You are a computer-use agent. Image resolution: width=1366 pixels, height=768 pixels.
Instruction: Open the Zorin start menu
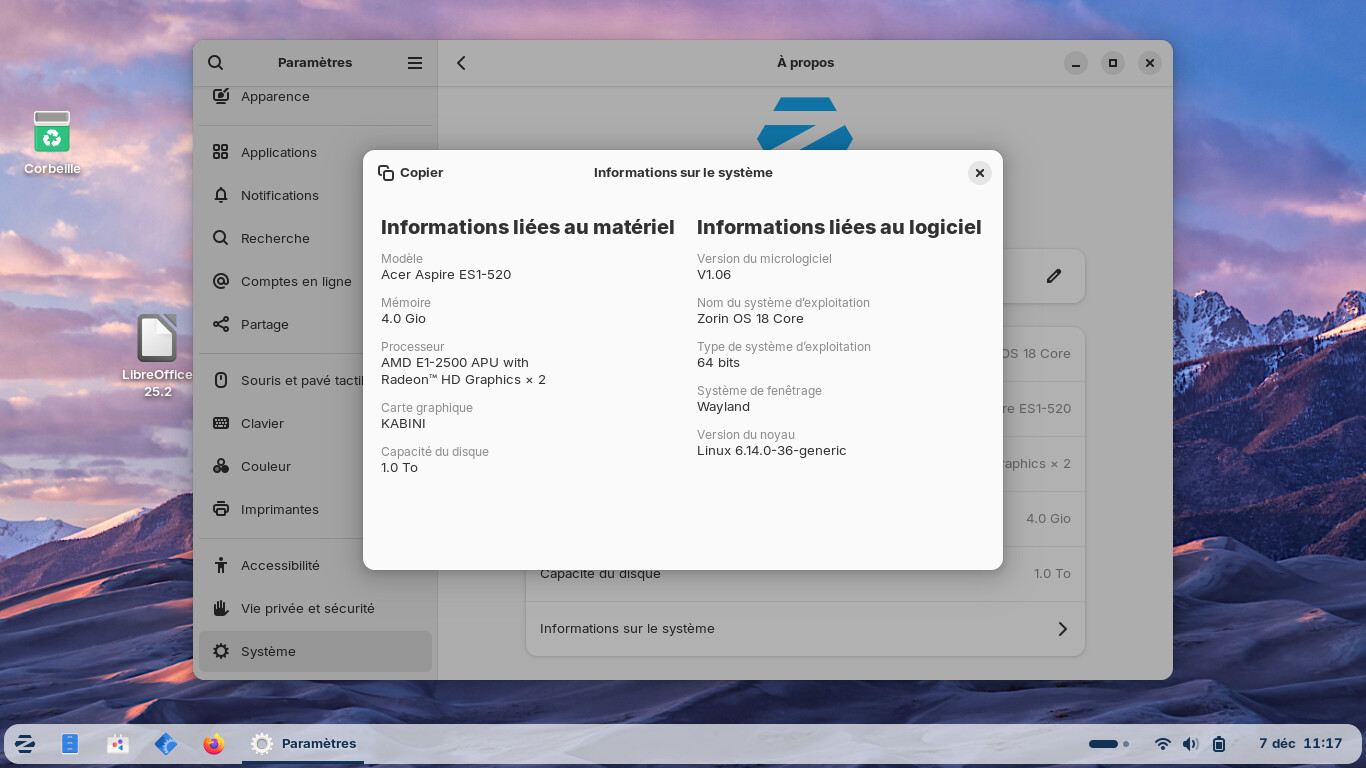pos(25,744)
